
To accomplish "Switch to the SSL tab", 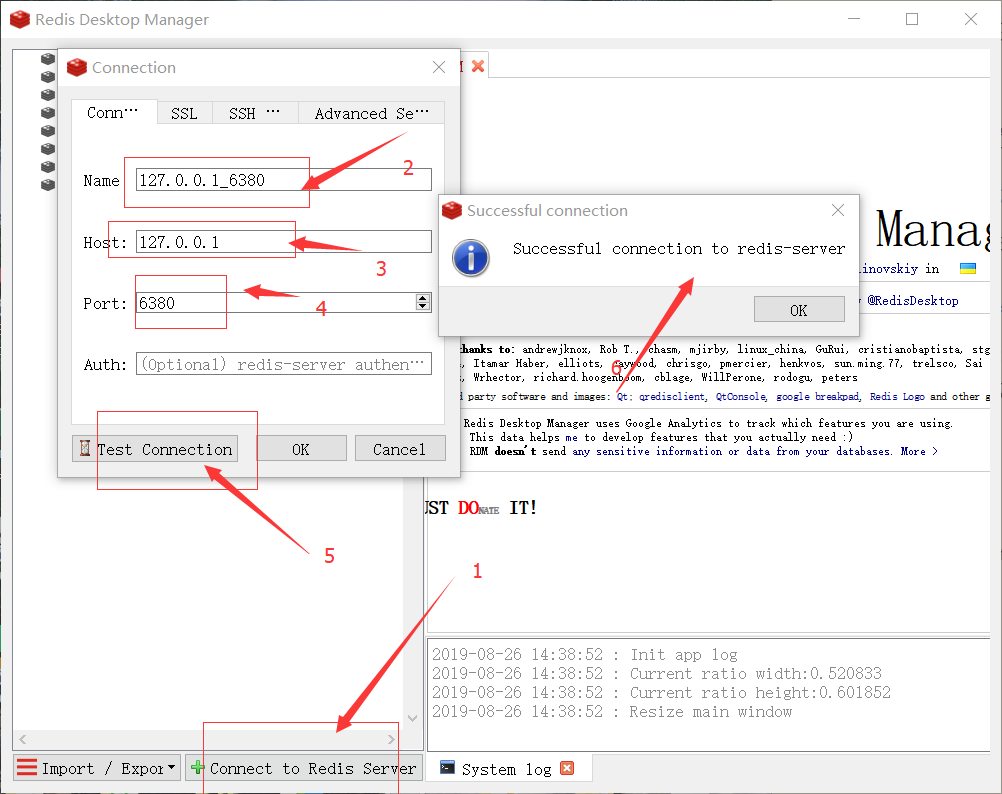I will click(184, 113).
